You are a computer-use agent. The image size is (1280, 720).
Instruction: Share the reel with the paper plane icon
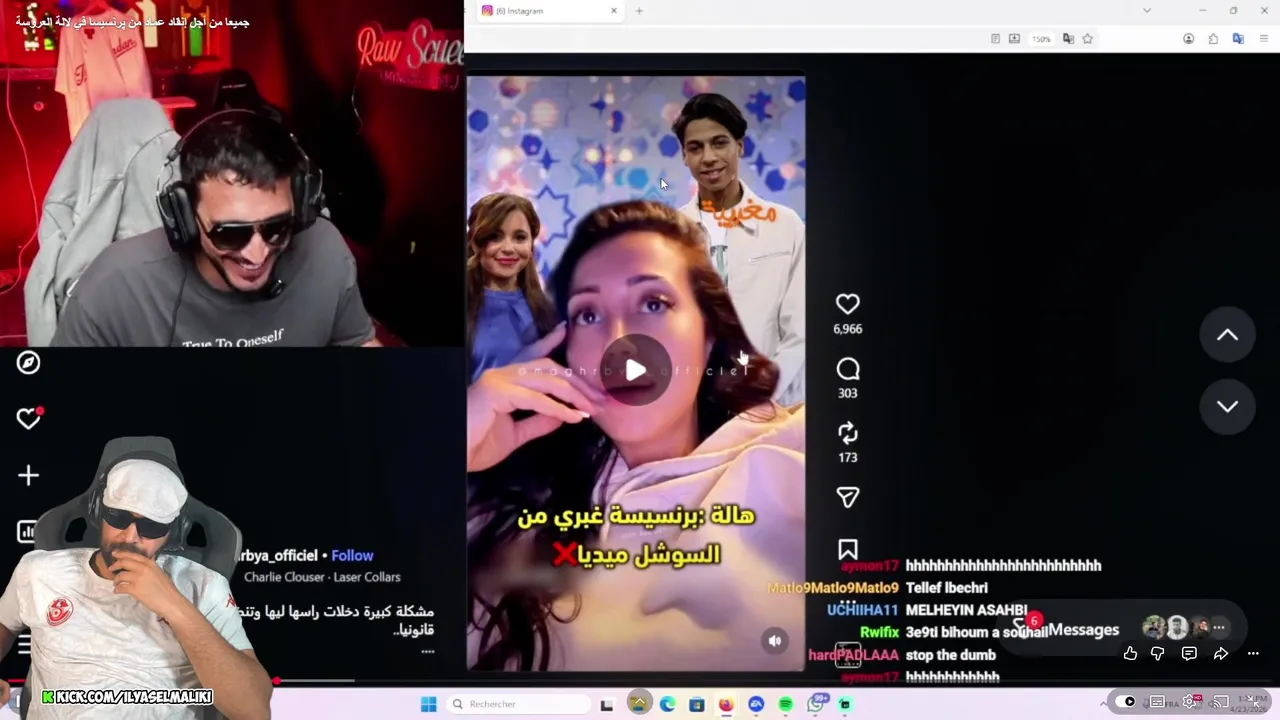tap(847, 497)
